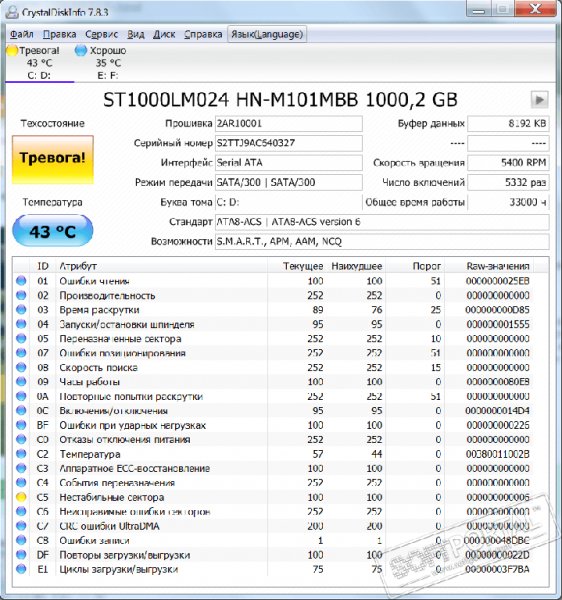Click the blue status icon for Ошибки чтения
562x600 pixels.
[x=21, y=281]
